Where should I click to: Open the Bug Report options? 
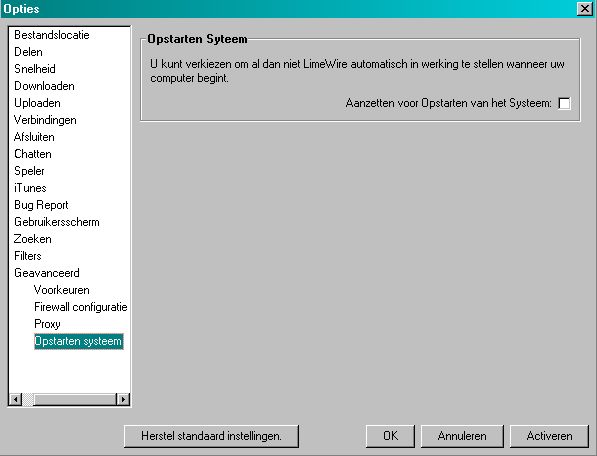click(x=41, y=205)
